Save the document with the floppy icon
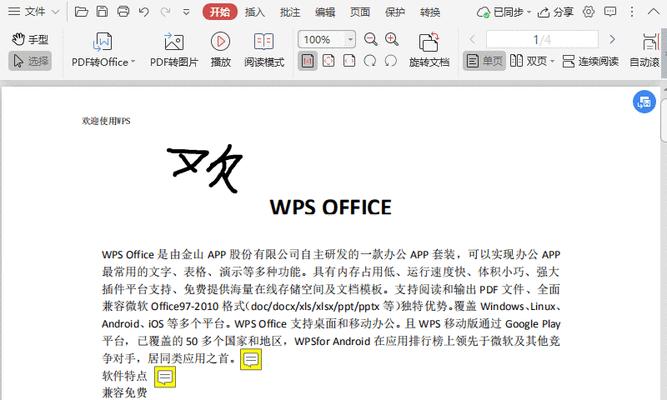 point(102,12)
